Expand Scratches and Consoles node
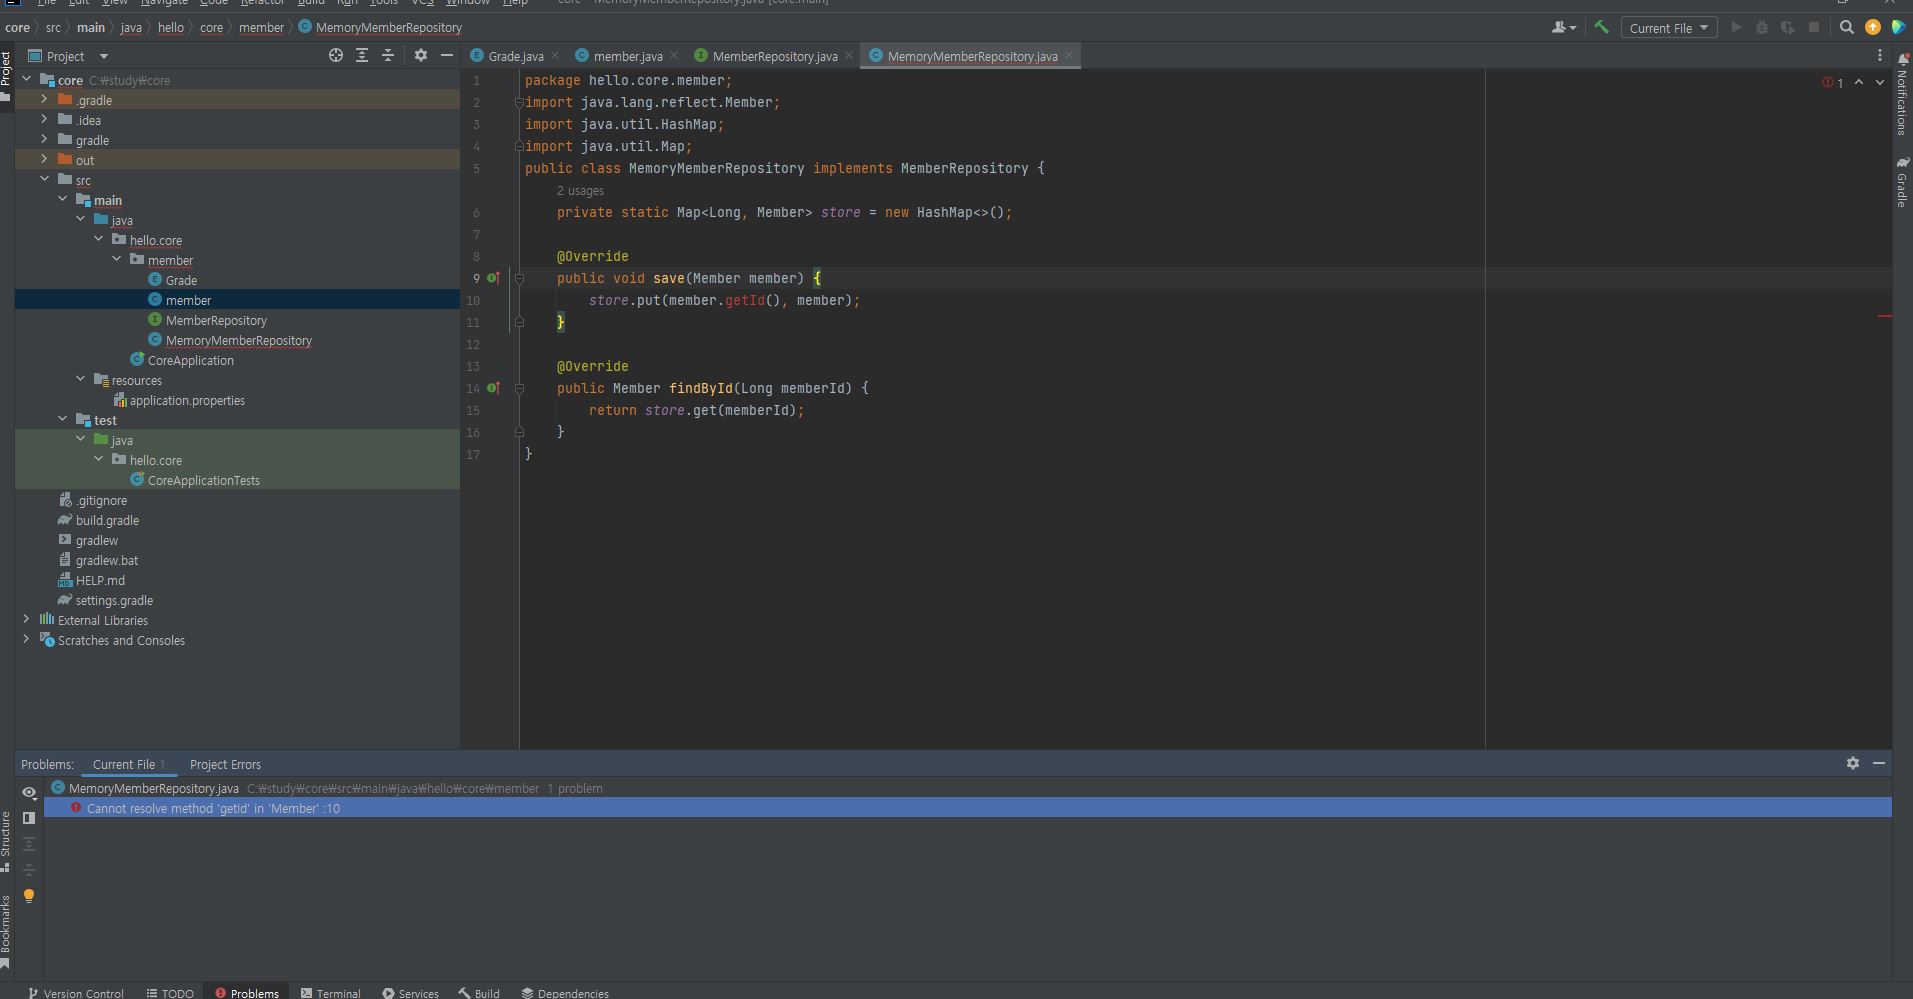This screenshot has width=1913, height=999. pyautogui.click(x=26, y=640)
